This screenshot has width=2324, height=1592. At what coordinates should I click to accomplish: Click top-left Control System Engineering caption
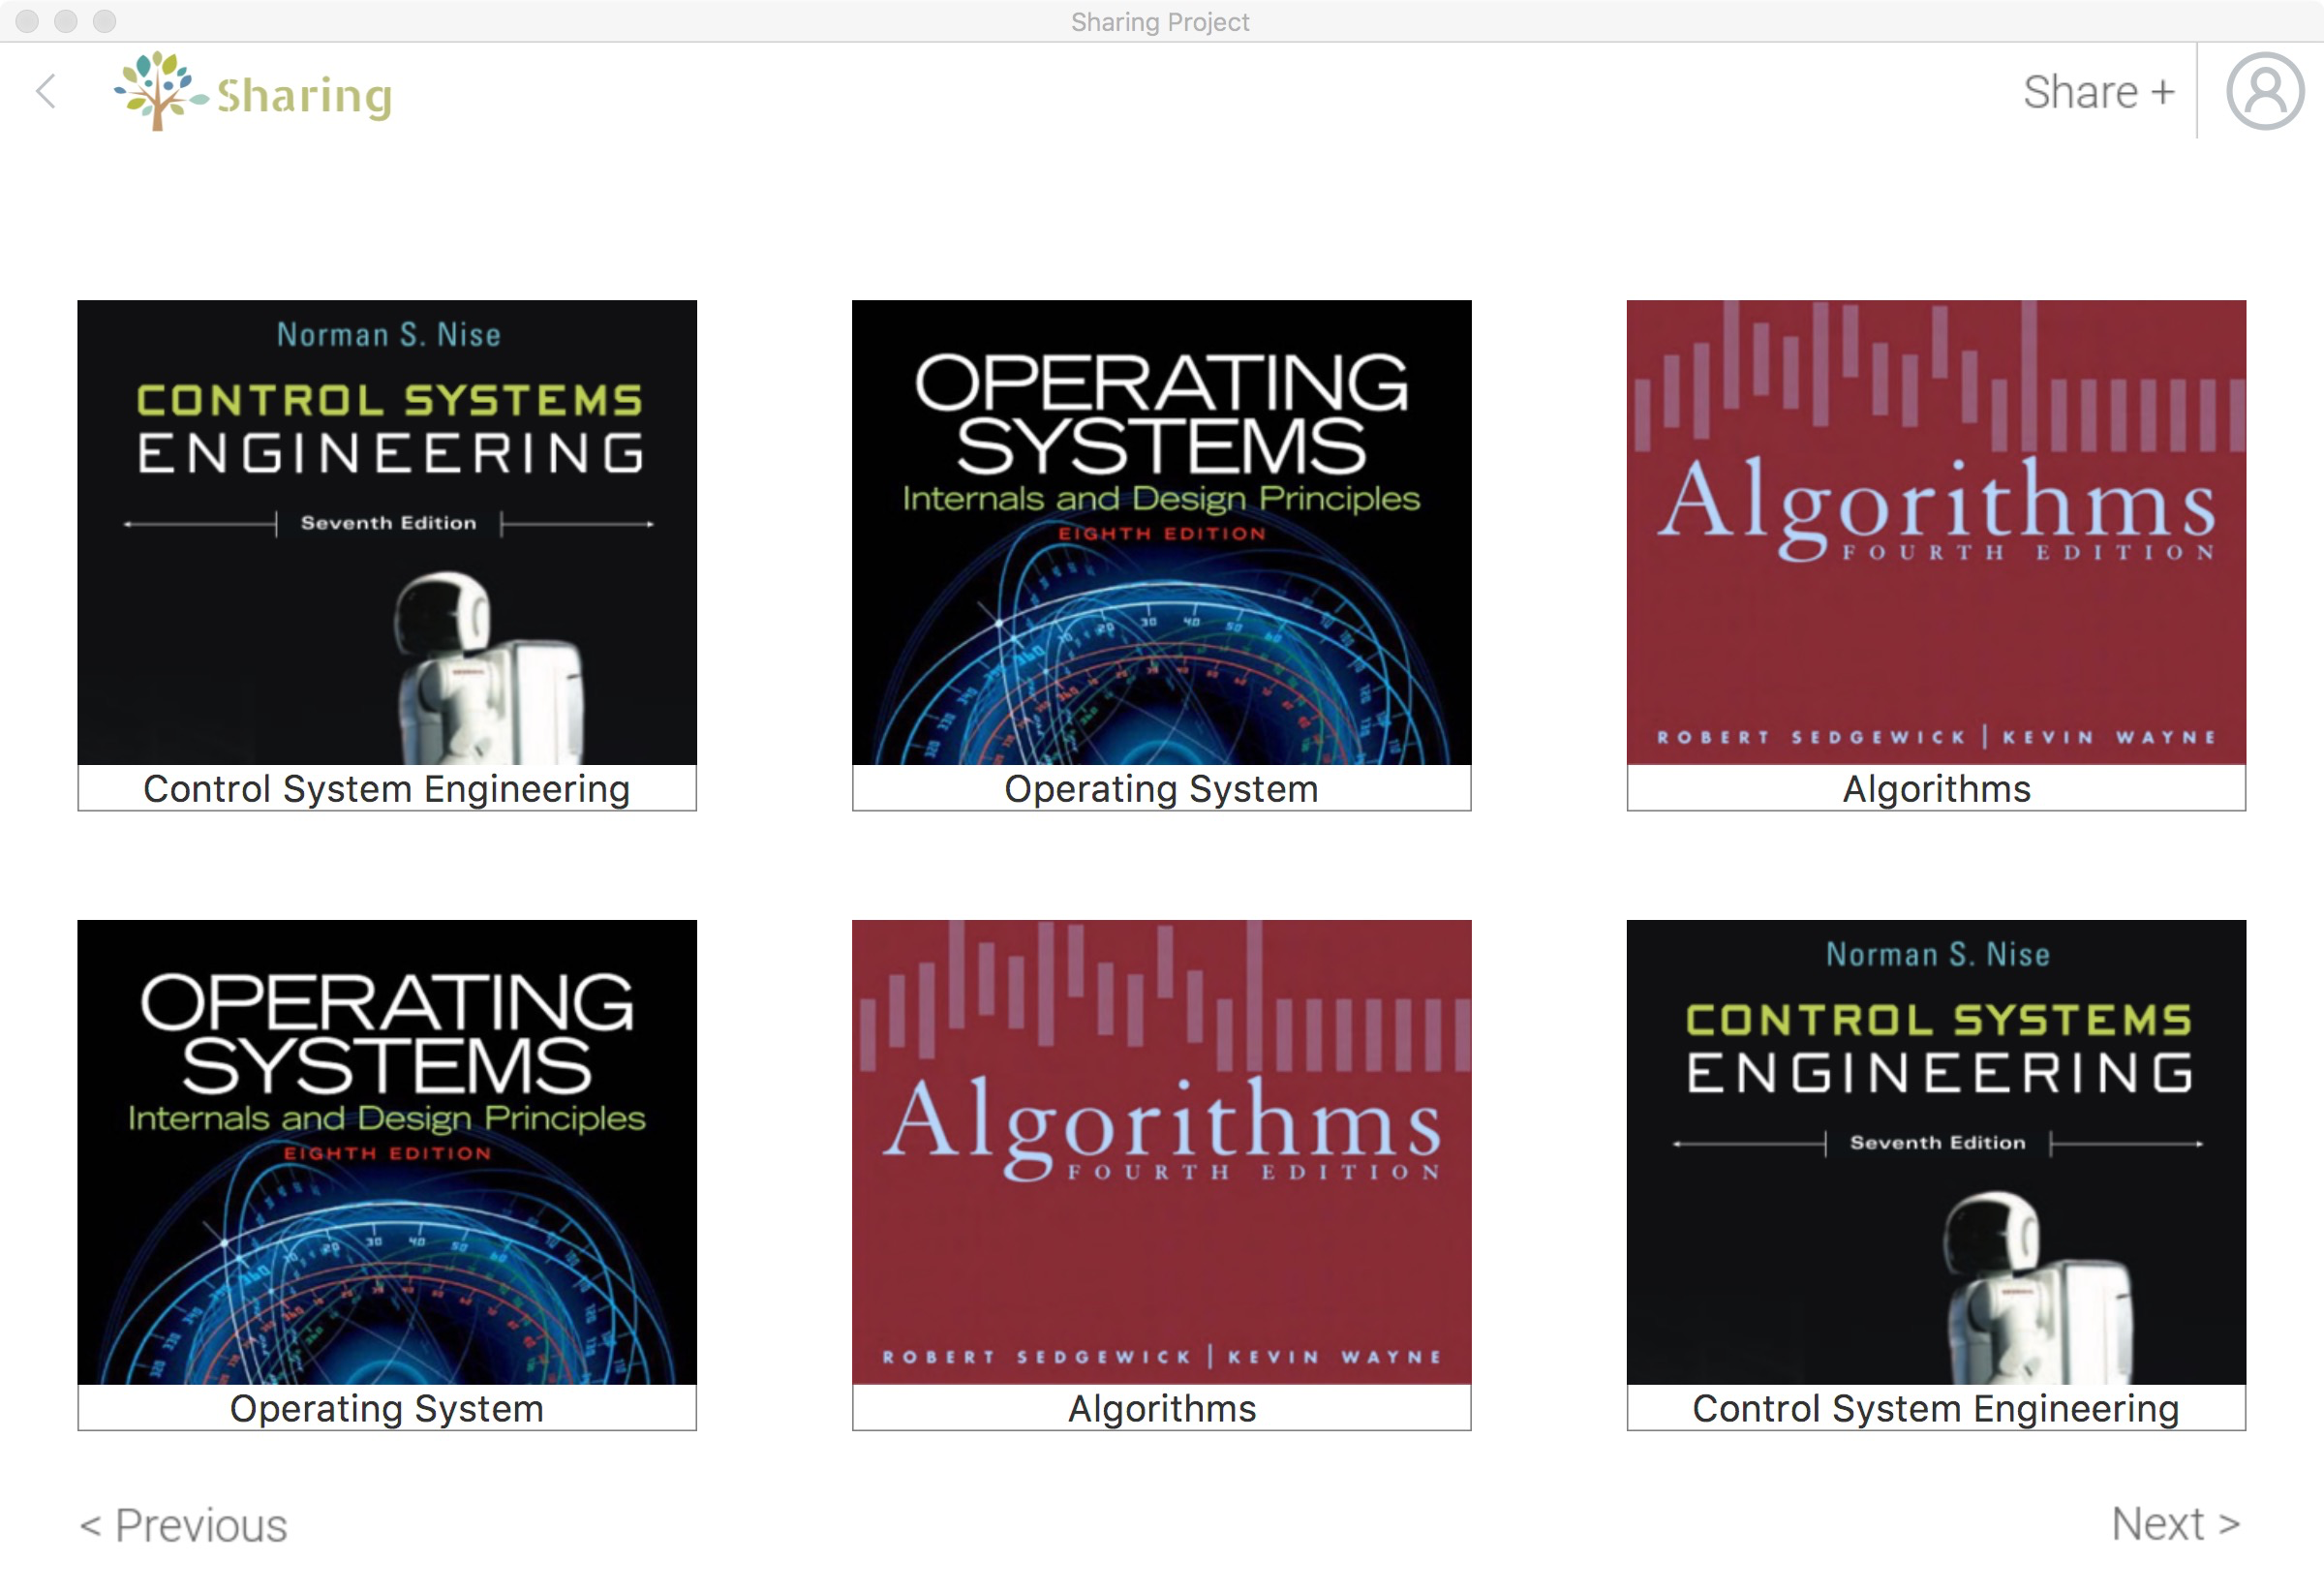387,789
